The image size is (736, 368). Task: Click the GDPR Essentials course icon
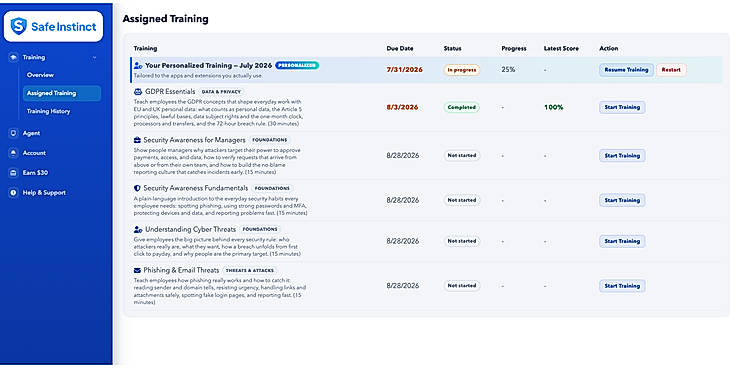[138, 92]
